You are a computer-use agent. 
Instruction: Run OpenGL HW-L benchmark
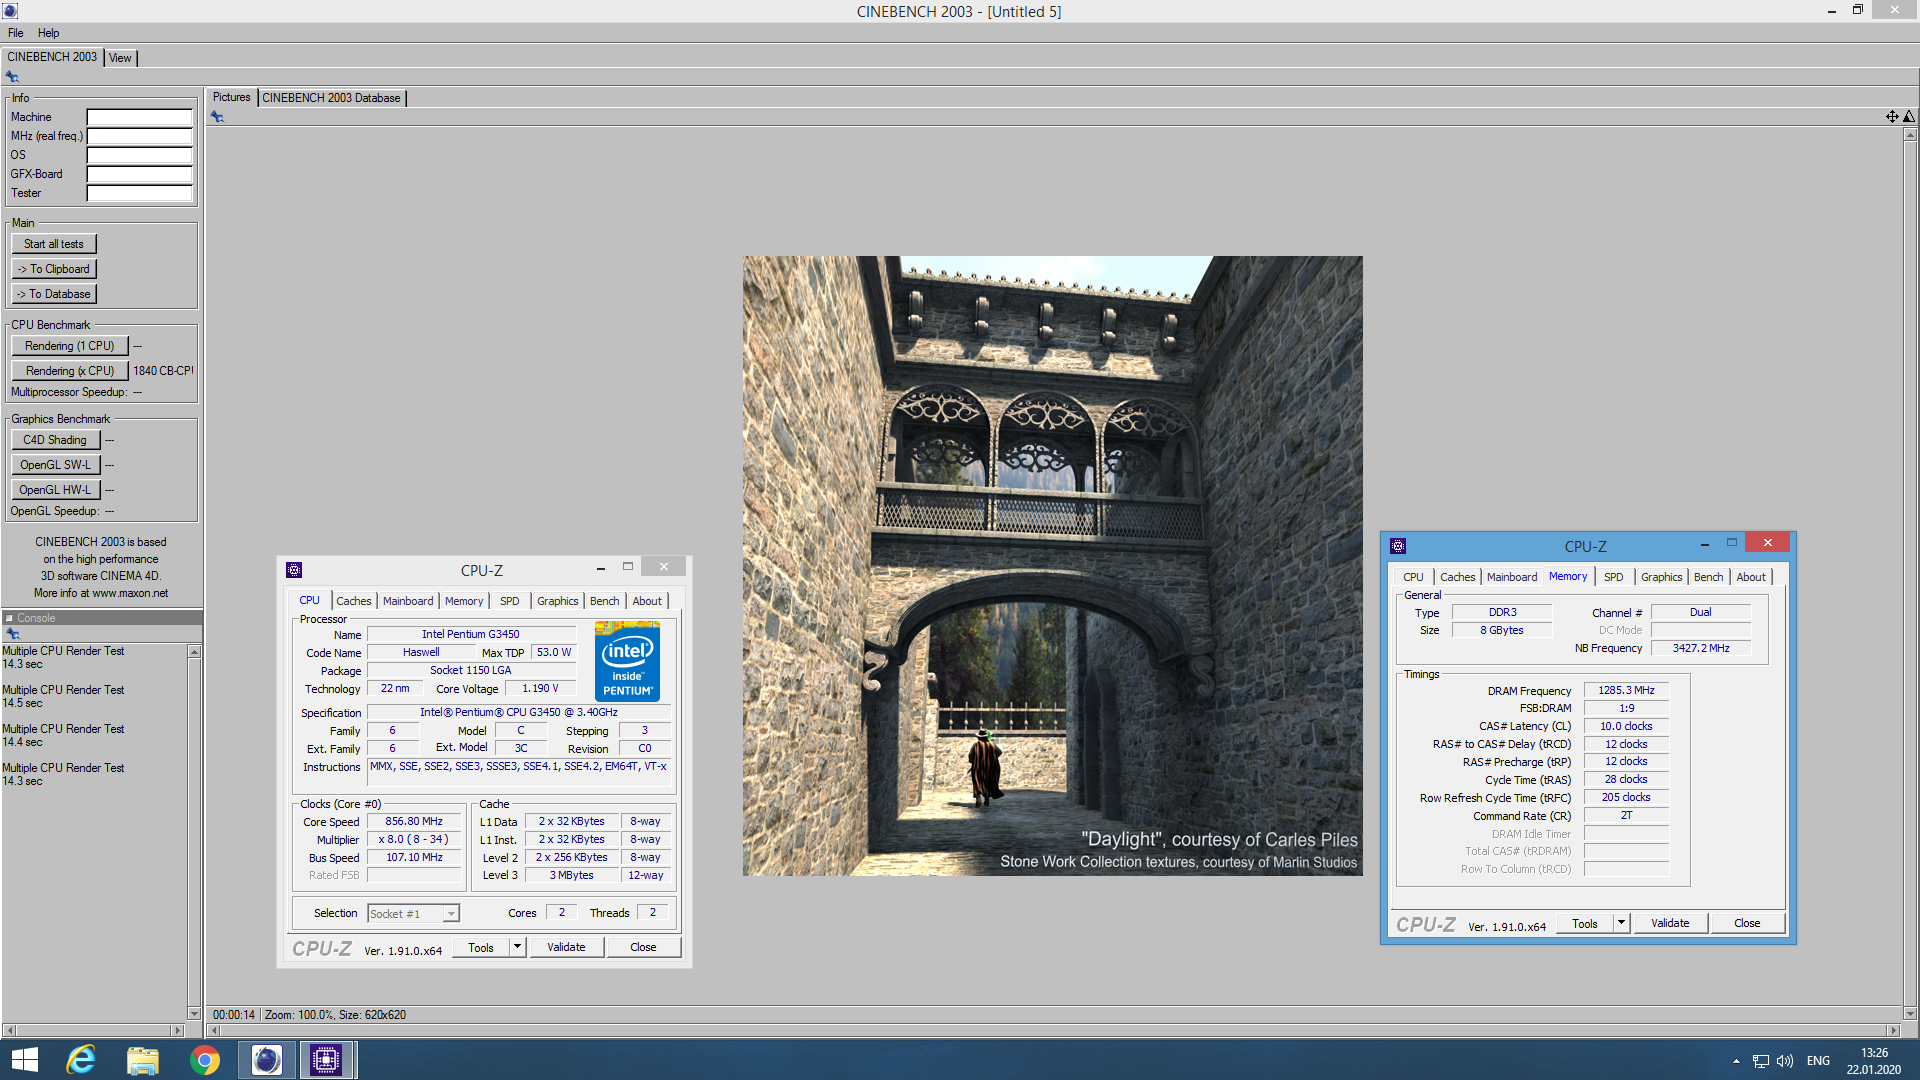click(x=55, y=490)
